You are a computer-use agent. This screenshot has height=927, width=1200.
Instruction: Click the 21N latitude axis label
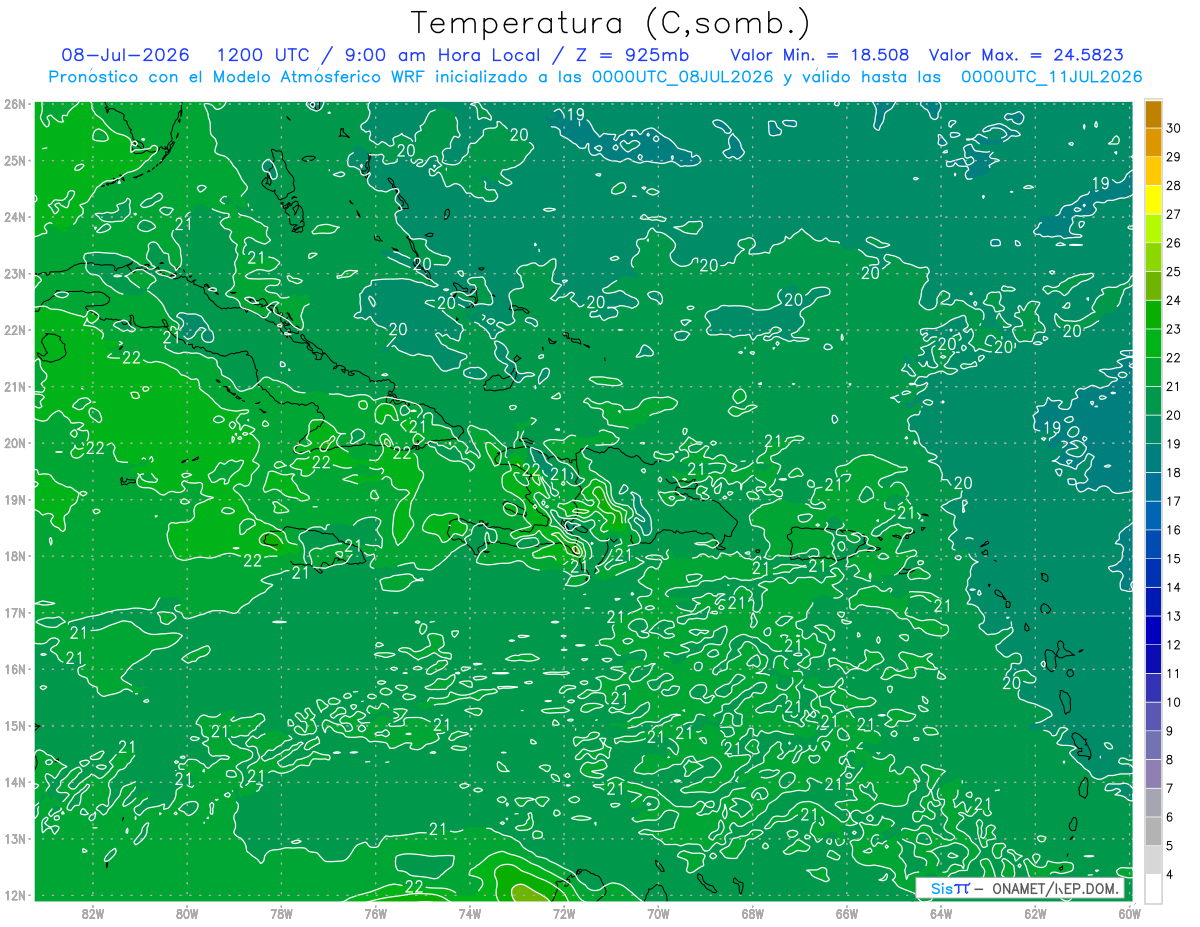click(14, 386)
